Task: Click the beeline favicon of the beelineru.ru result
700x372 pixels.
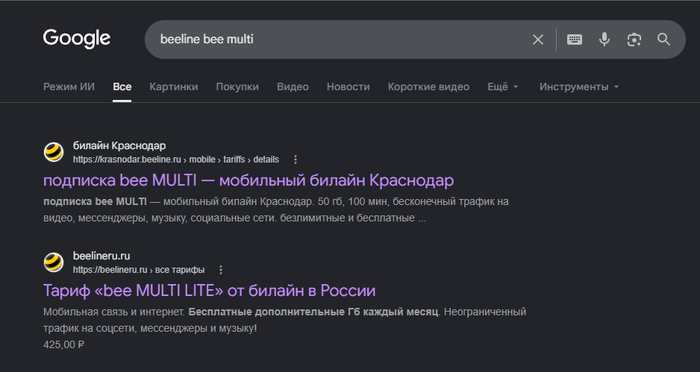Action: click(54, 263)
